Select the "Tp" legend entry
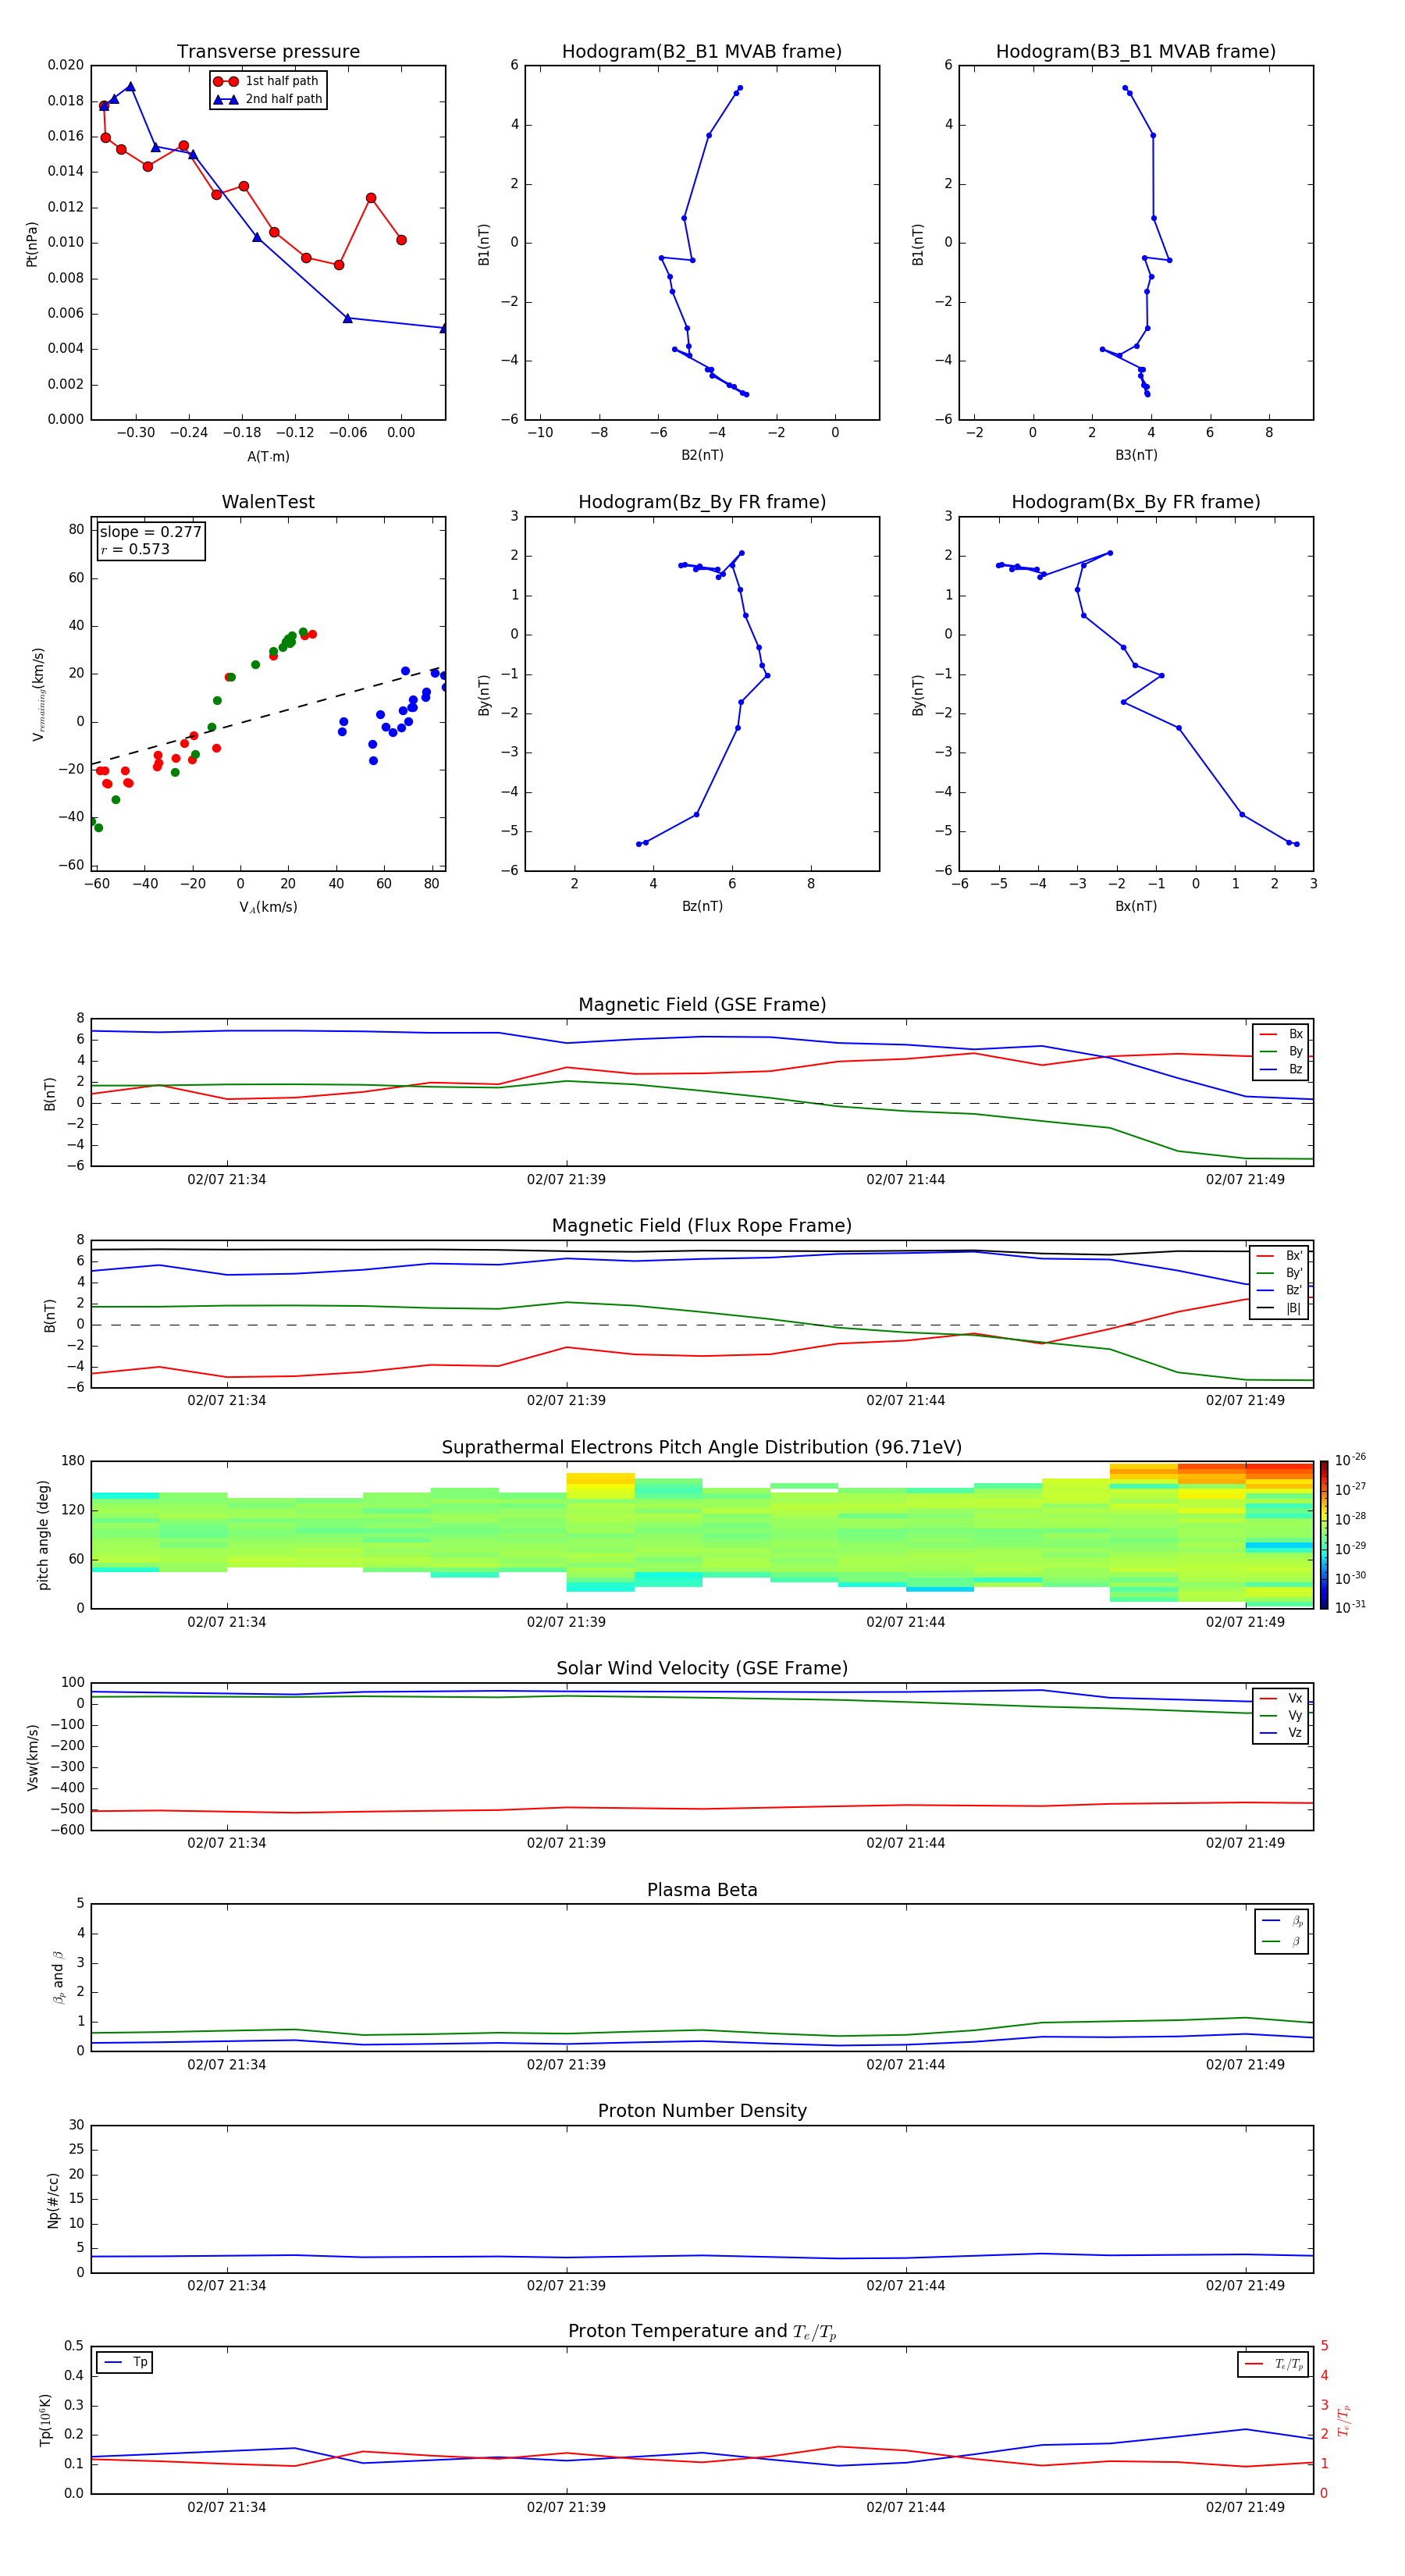The image size is (1405, 2576). click(124, 2362)
